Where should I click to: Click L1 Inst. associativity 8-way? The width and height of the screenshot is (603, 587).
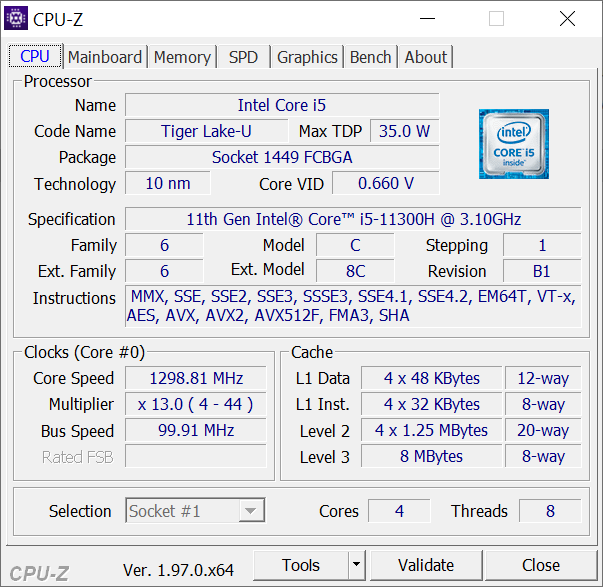pos(543,404)
